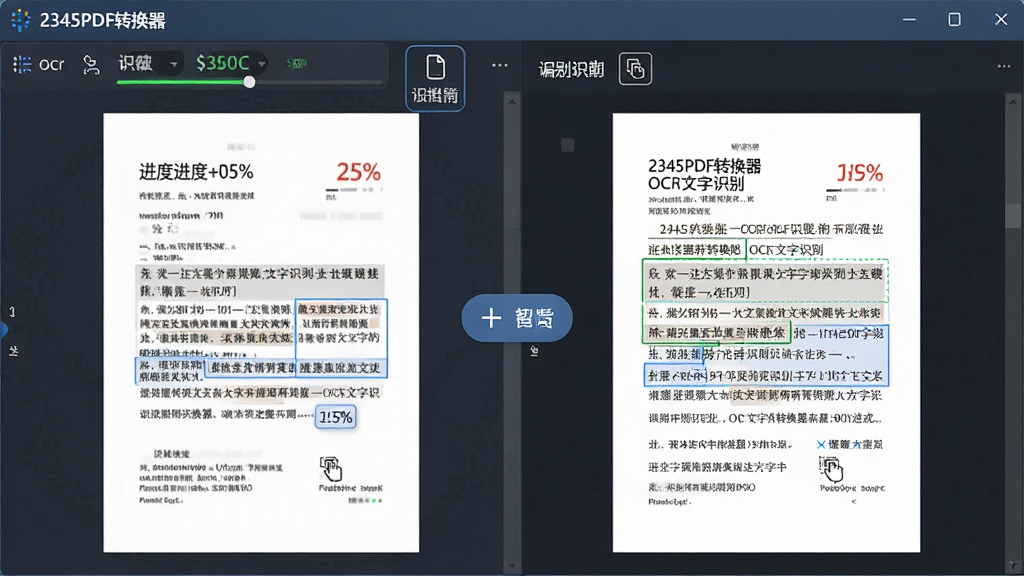Click the copy pages icon in right panel header
Screen dimensions: 1024x576
coord(635,69)
